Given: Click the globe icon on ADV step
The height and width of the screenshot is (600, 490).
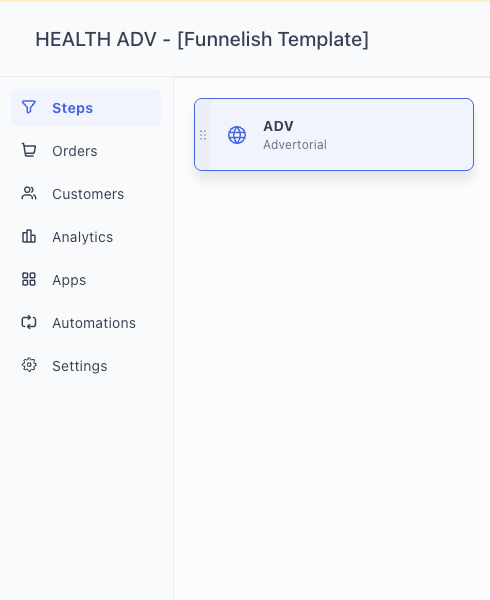Looking at the screenshot, I should pyautogui.click(x=237, y=135).
